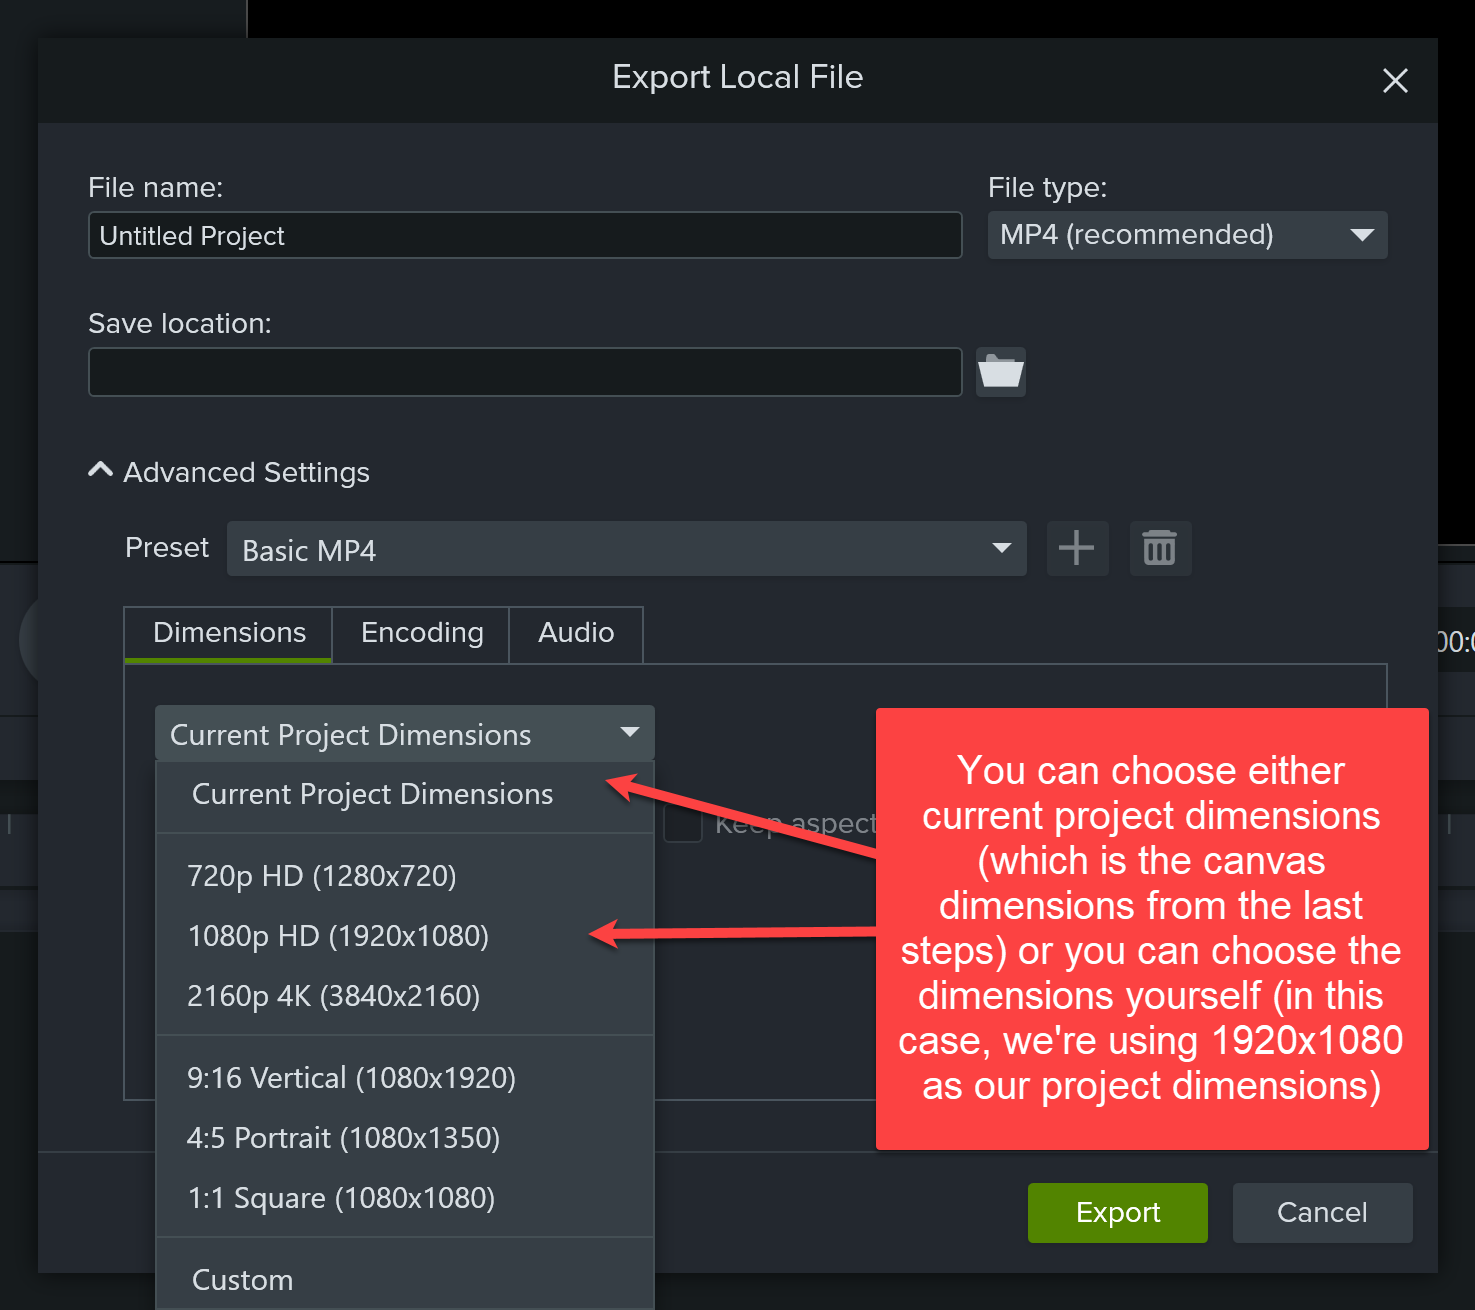The image size is (1475, 1310).
Task: Open the File type dropdown
Action: pyautogui.click(x=1186, y=235)
